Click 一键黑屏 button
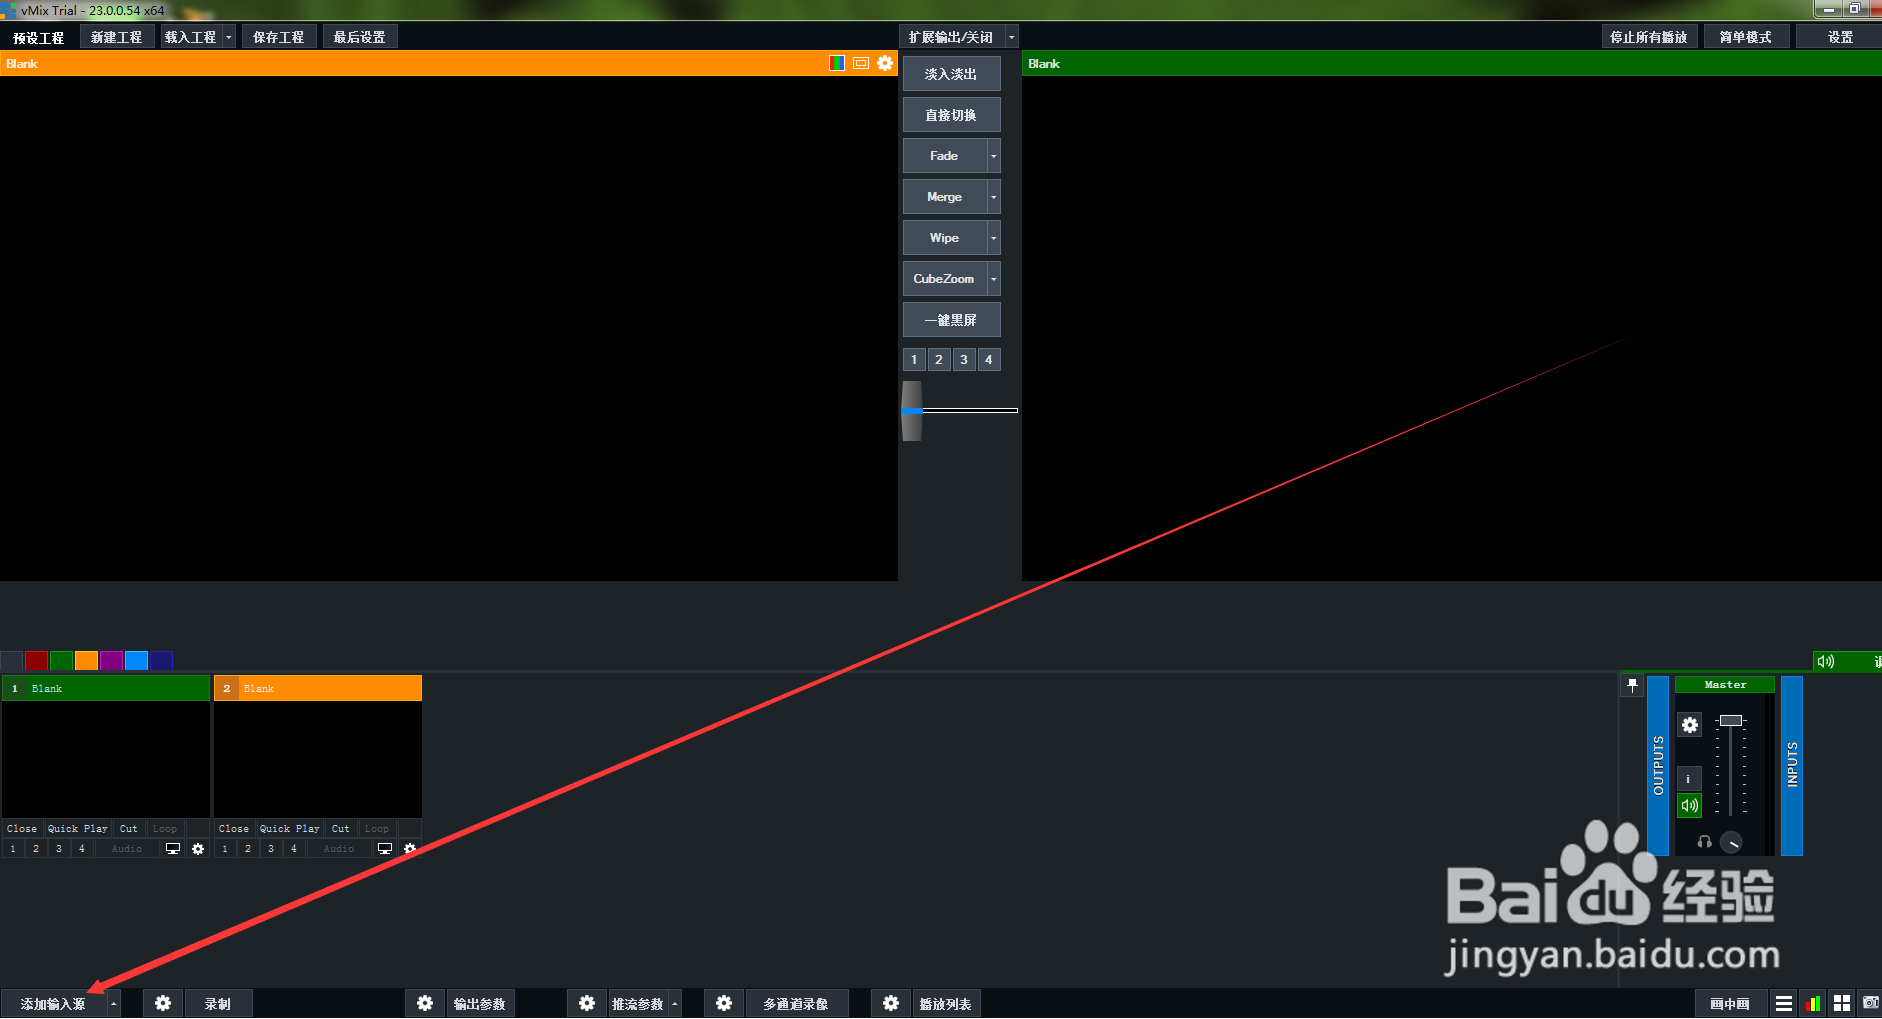1882x1019 pixels. click(951, 320)
